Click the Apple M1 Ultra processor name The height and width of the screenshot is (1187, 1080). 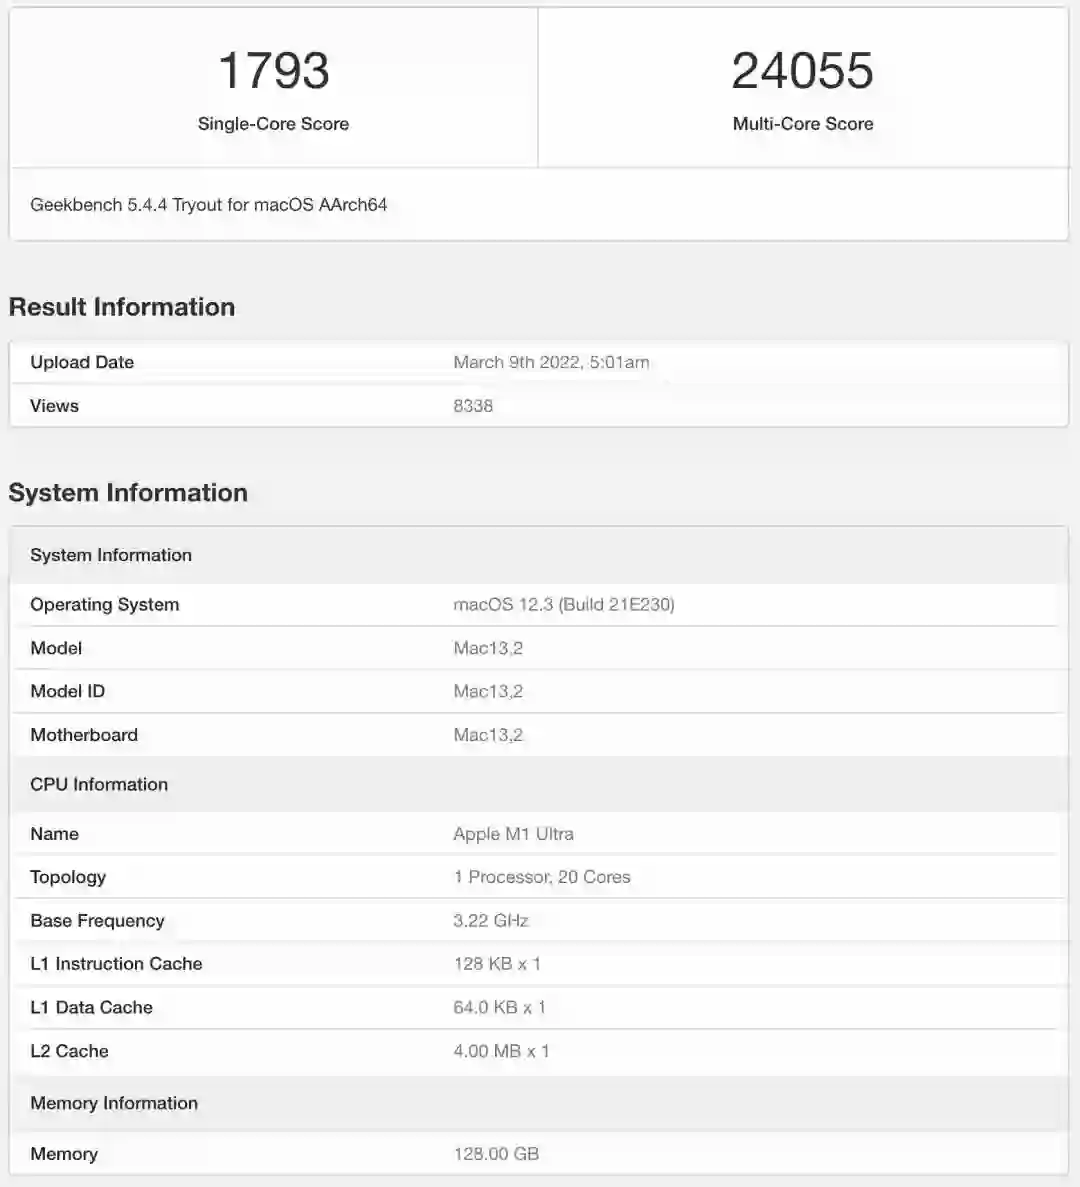click(x=513, y=834)
